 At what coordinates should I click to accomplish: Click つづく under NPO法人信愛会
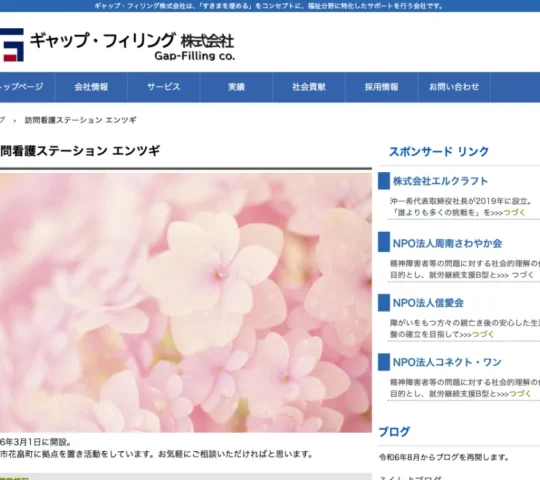click(x=483, y=334)
